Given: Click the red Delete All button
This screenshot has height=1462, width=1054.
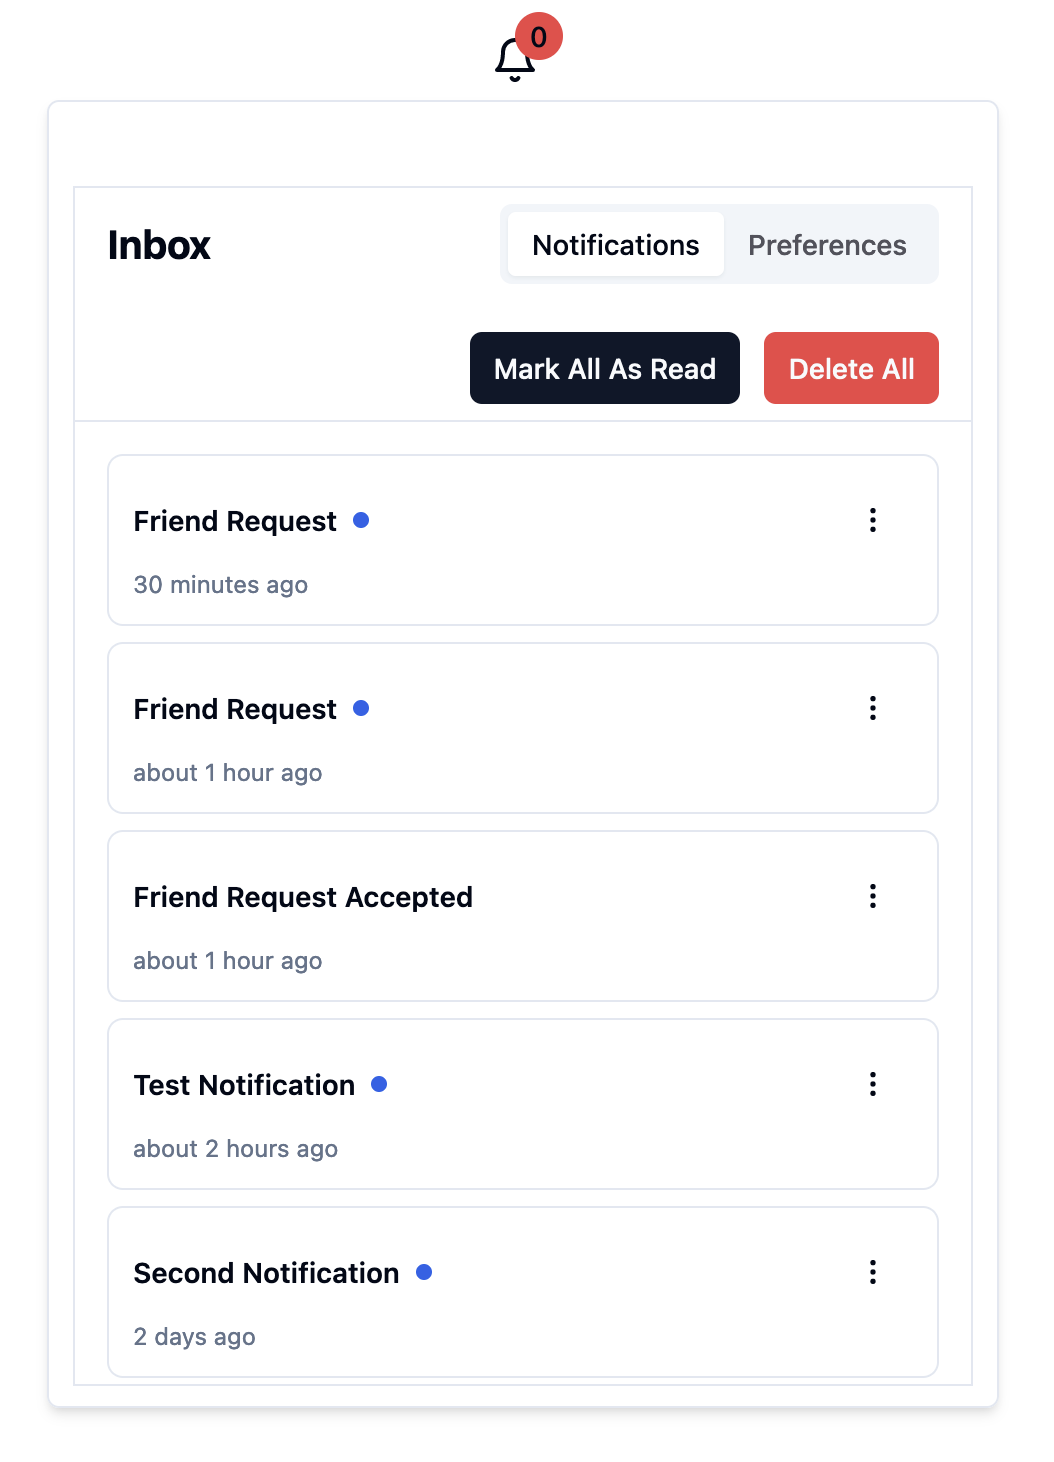Looking at the screenshot, I should coord(851,368).
